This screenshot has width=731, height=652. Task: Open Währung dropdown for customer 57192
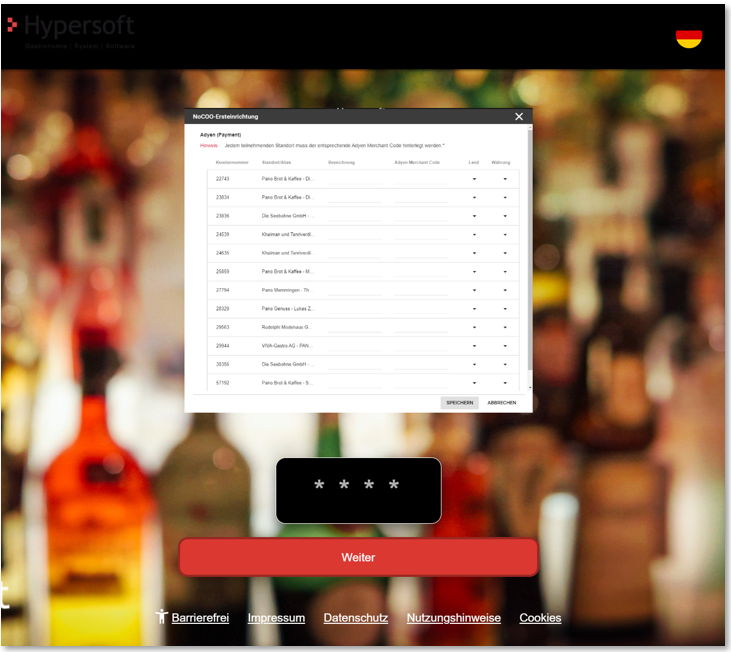[505, 383]
